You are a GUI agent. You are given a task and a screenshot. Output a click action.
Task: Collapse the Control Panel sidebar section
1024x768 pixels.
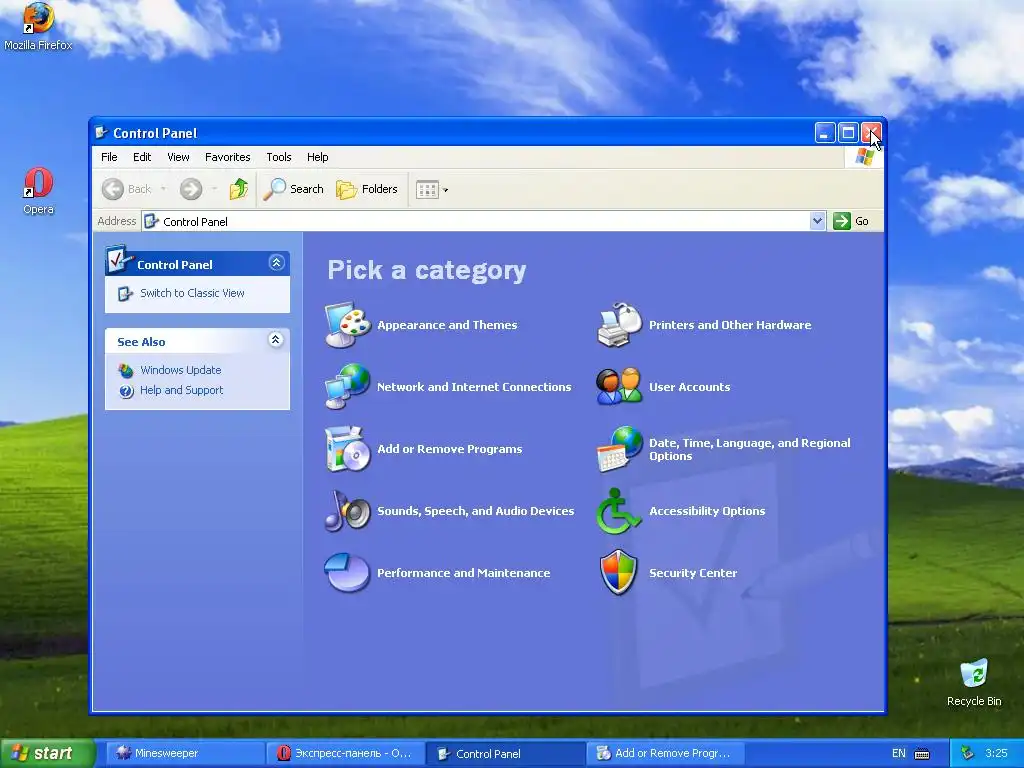click(276, 263)
